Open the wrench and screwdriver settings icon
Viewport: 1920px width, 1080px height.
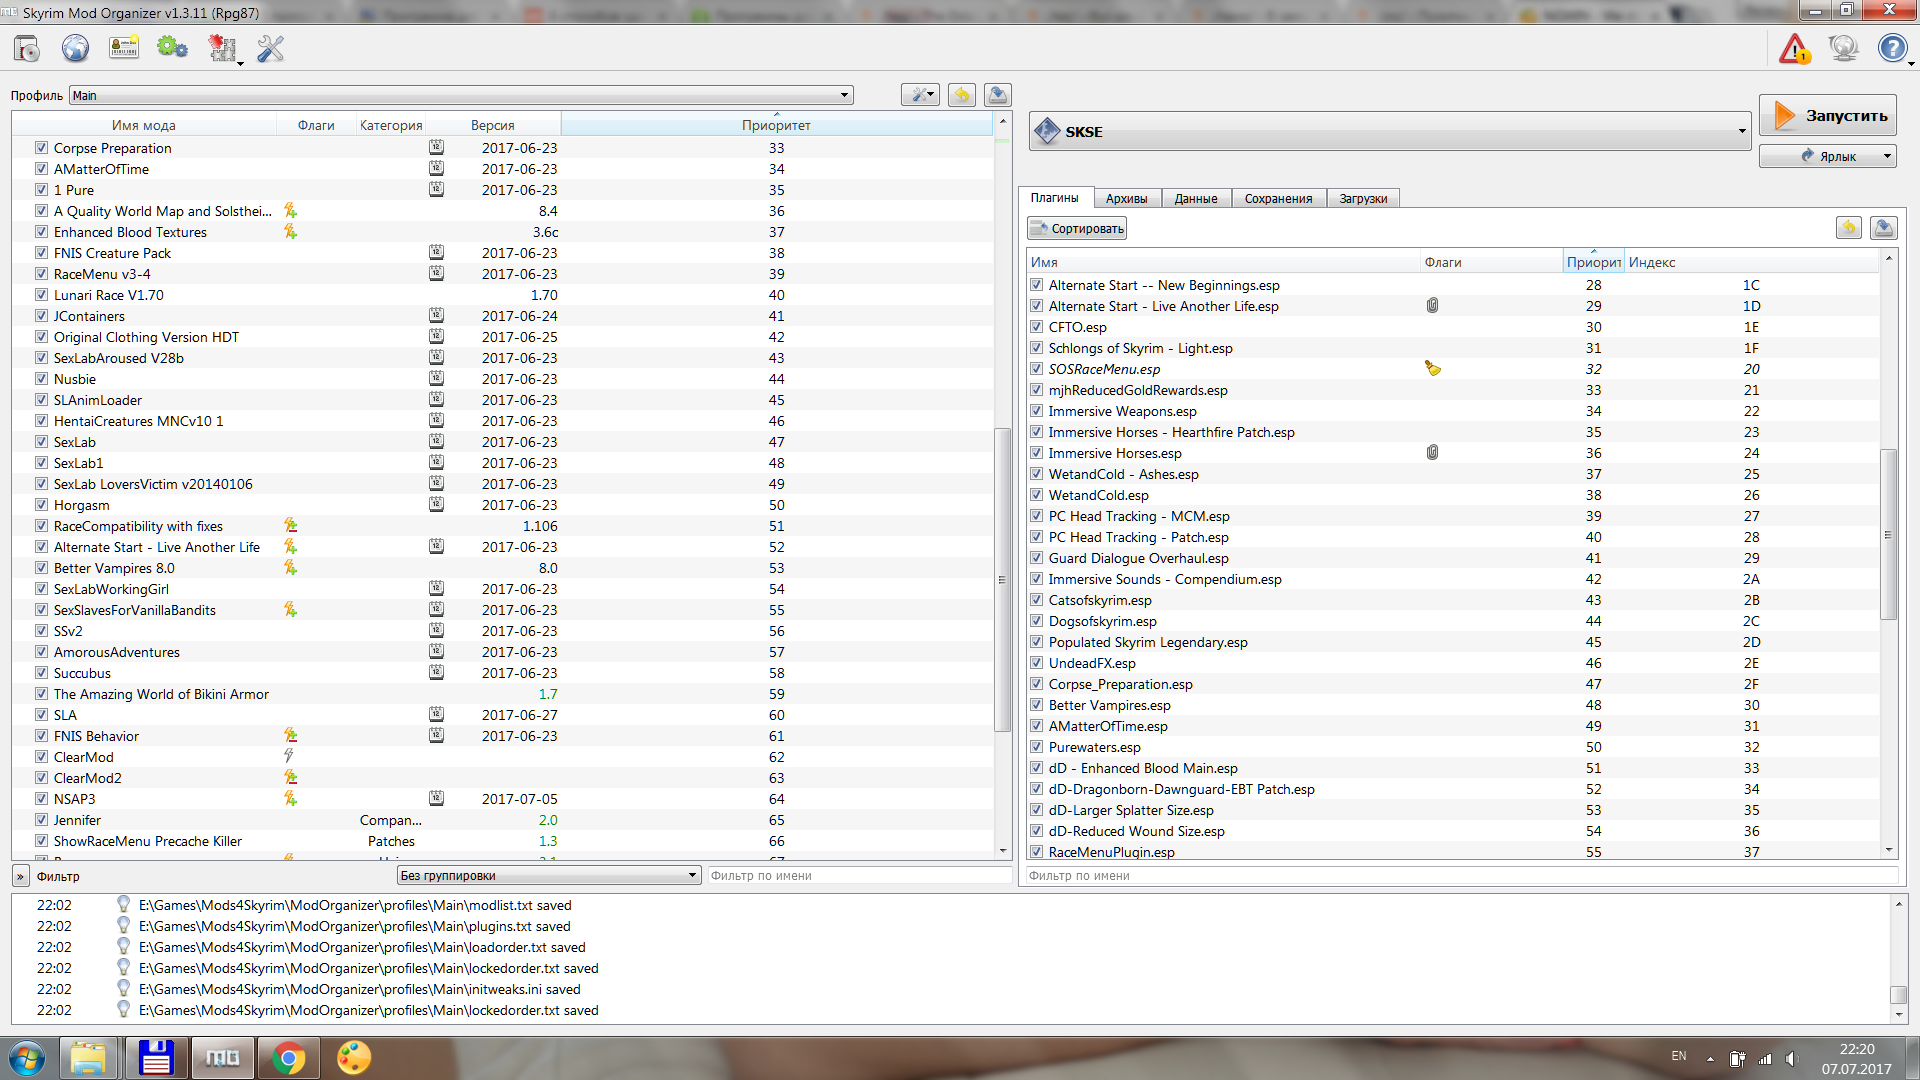pyautogui.click(x=270, y=48)
